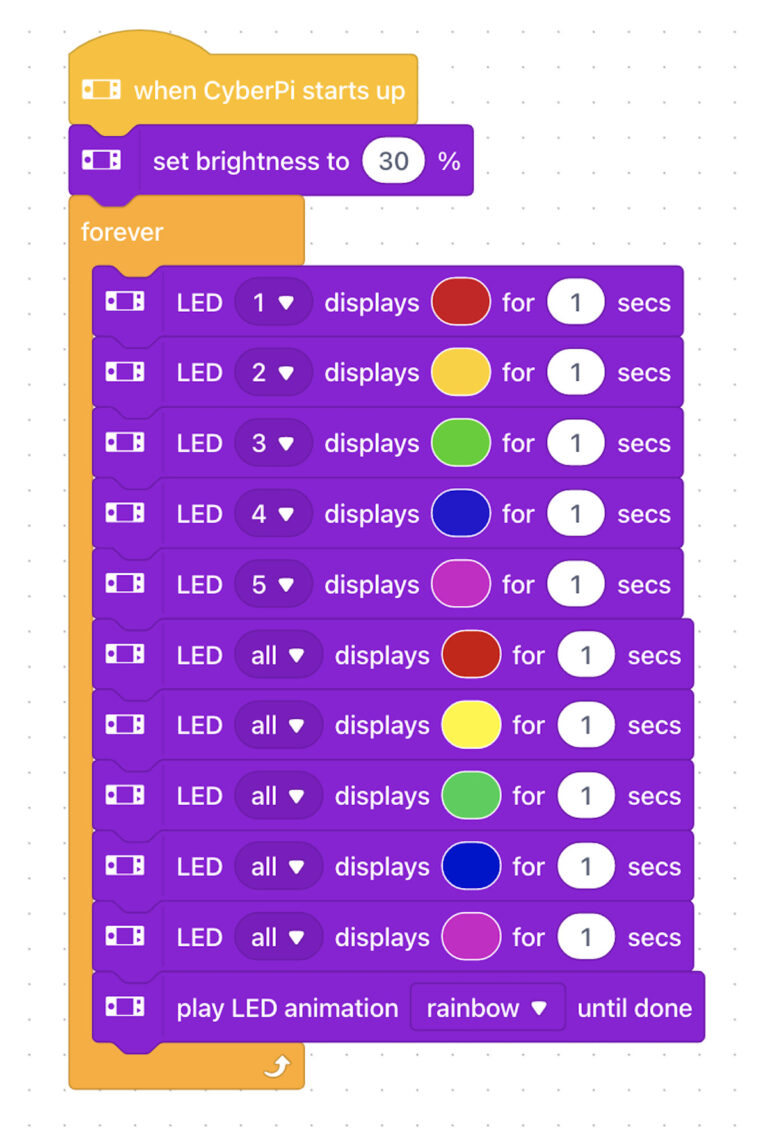The width and height of the screenshot is (768, 1128).
Task: Click seconds input on LED 2 block
Action: coord(576,373)
